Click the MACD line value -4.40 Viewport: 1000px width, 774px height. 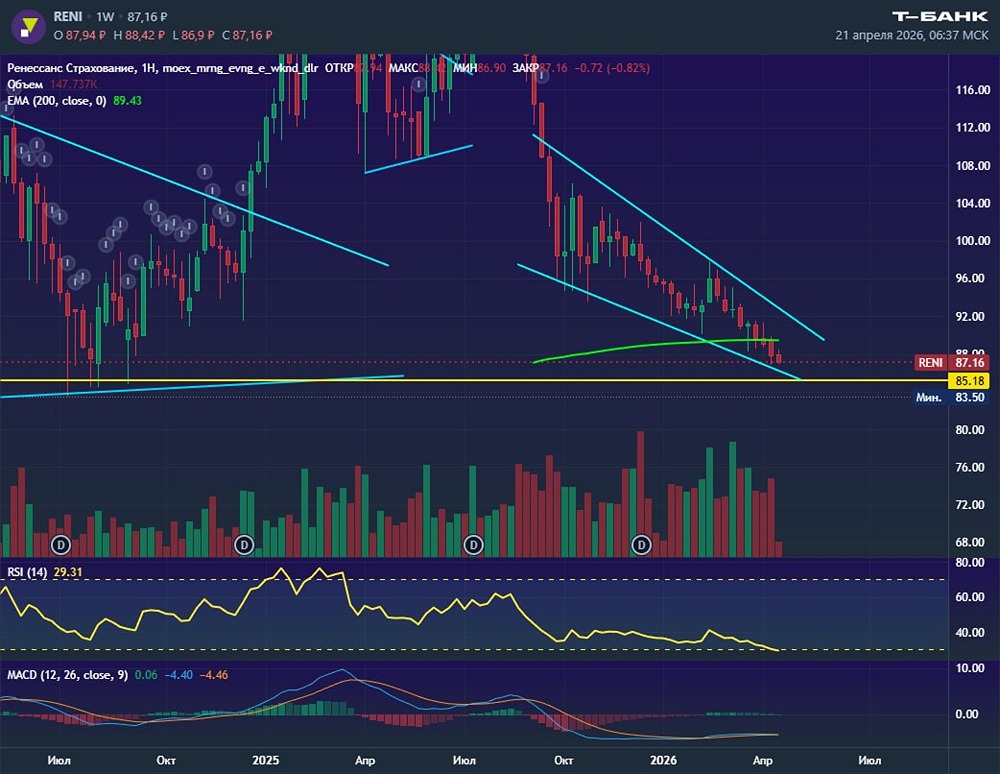click(x=179, y=675)
